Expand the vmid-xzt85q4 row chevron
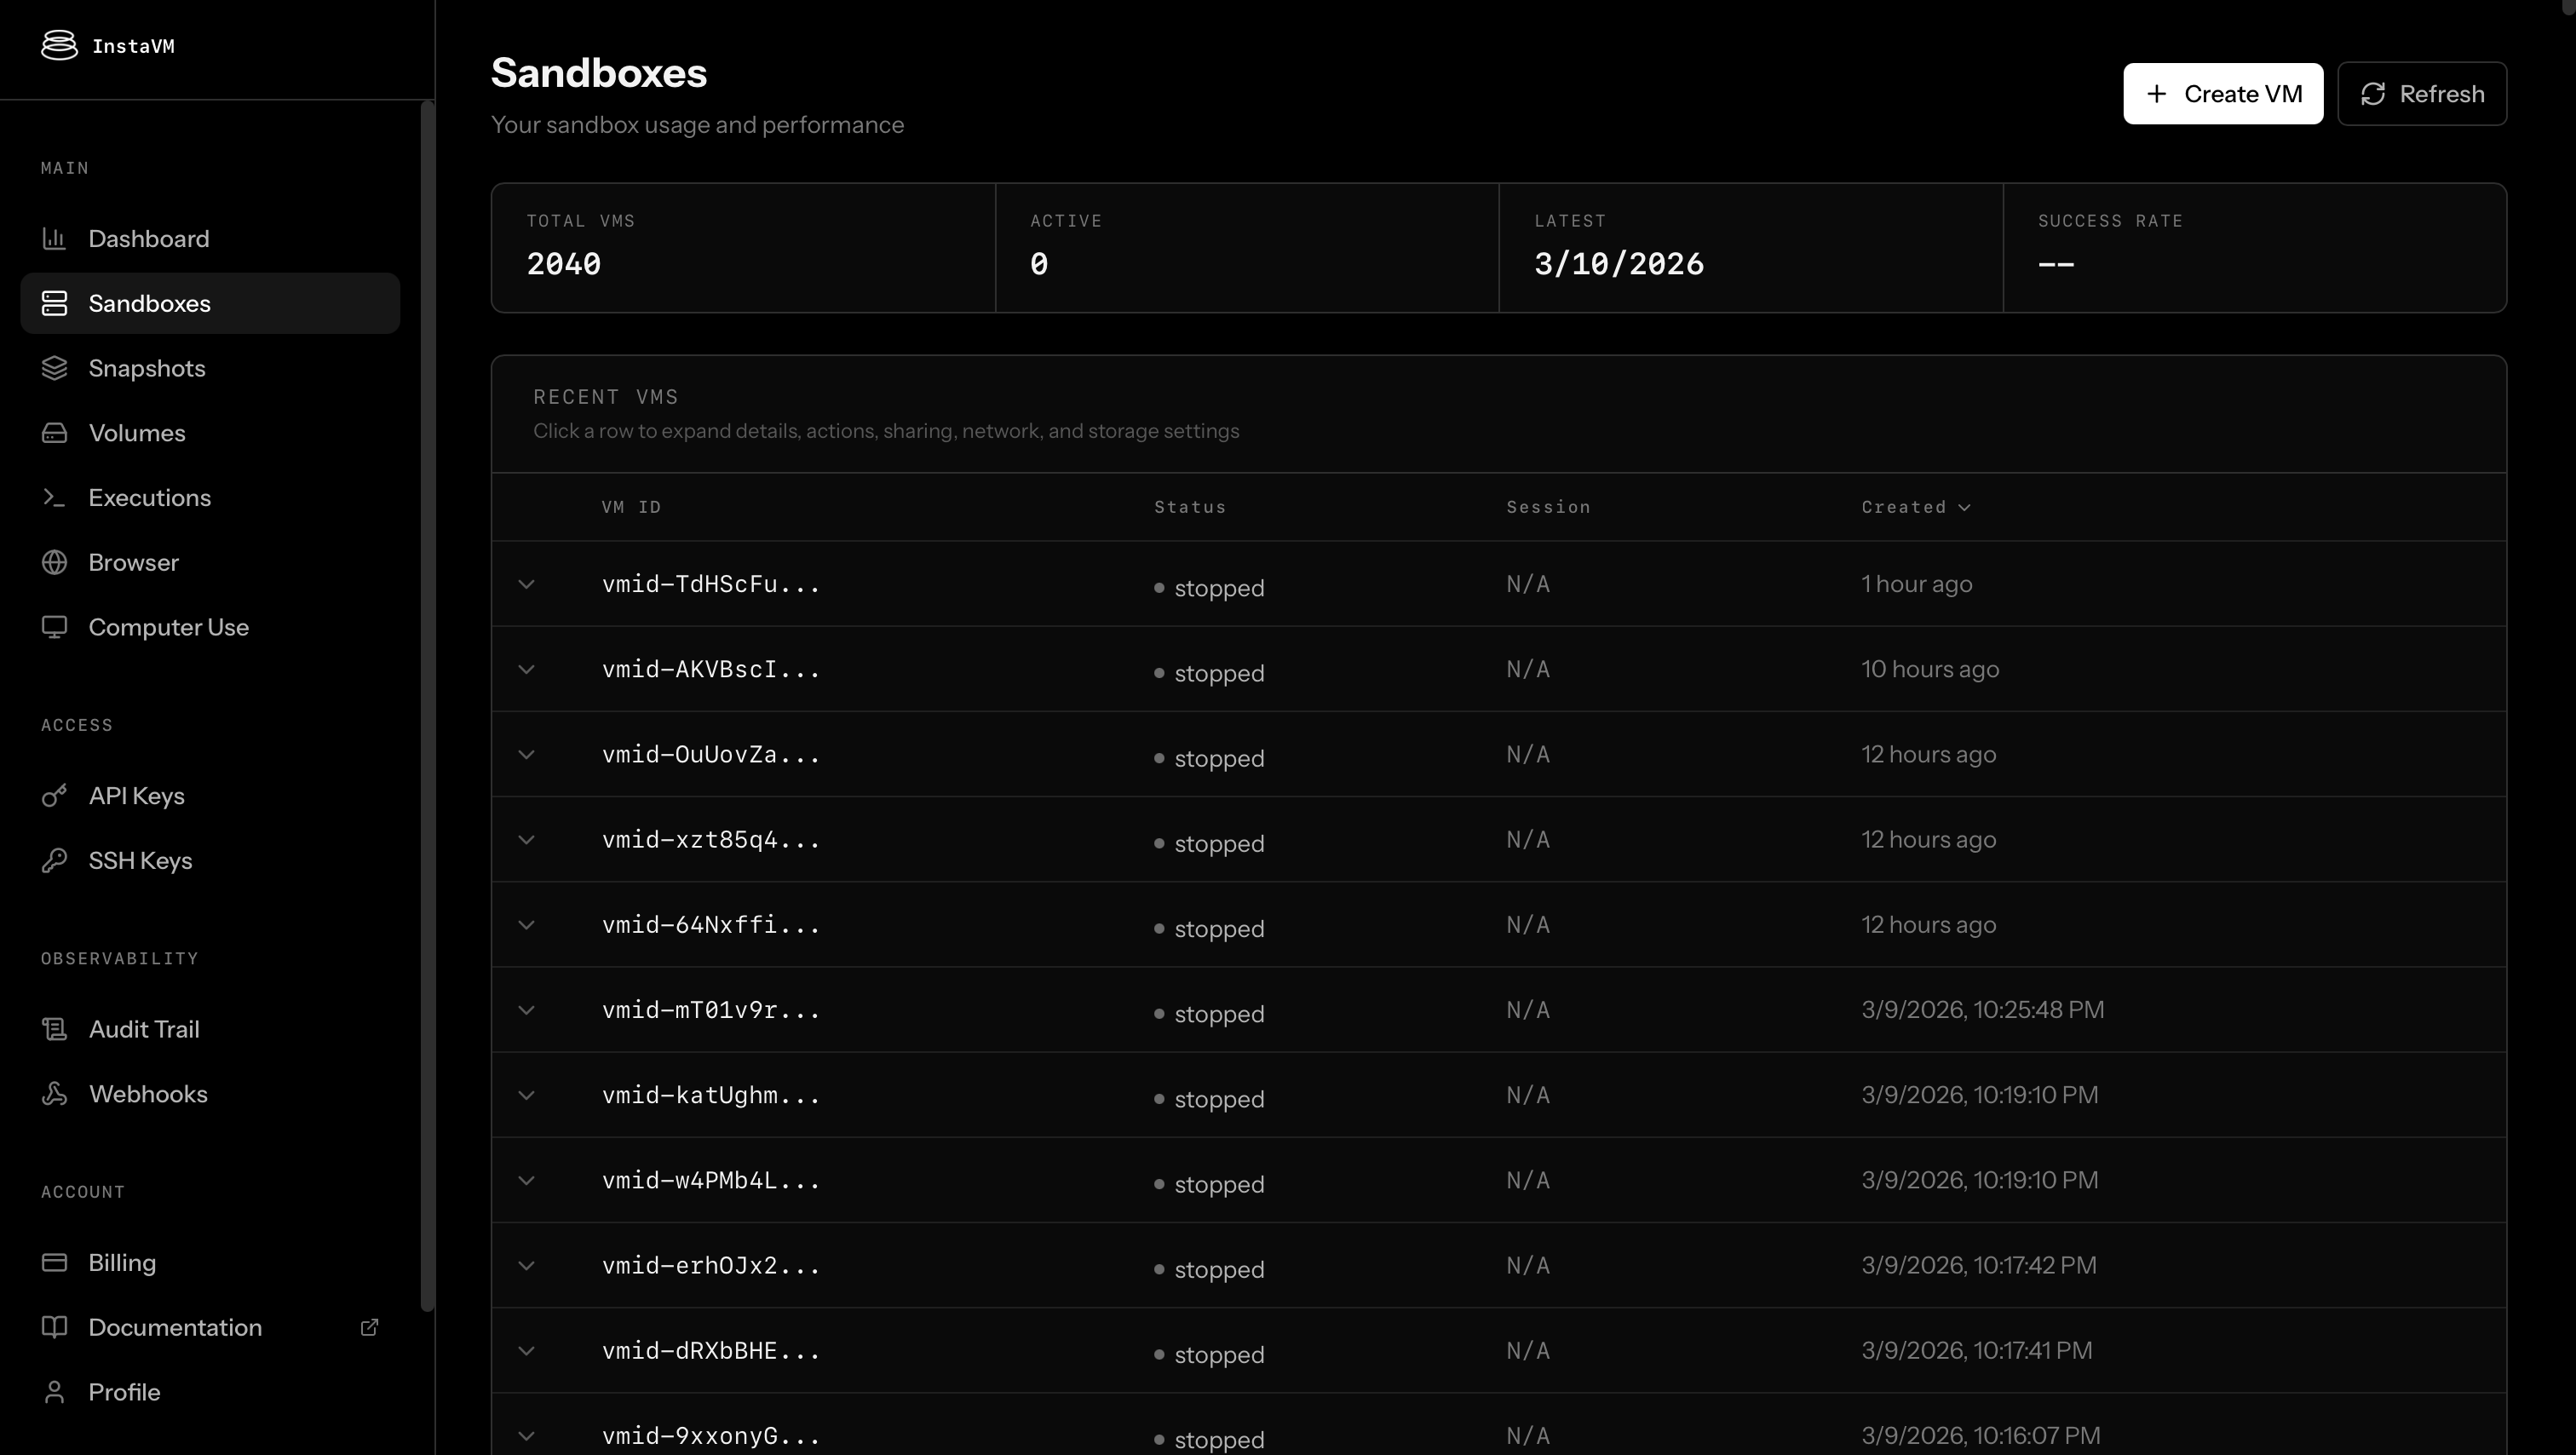2576x1455 pixels. click(527, 840)
